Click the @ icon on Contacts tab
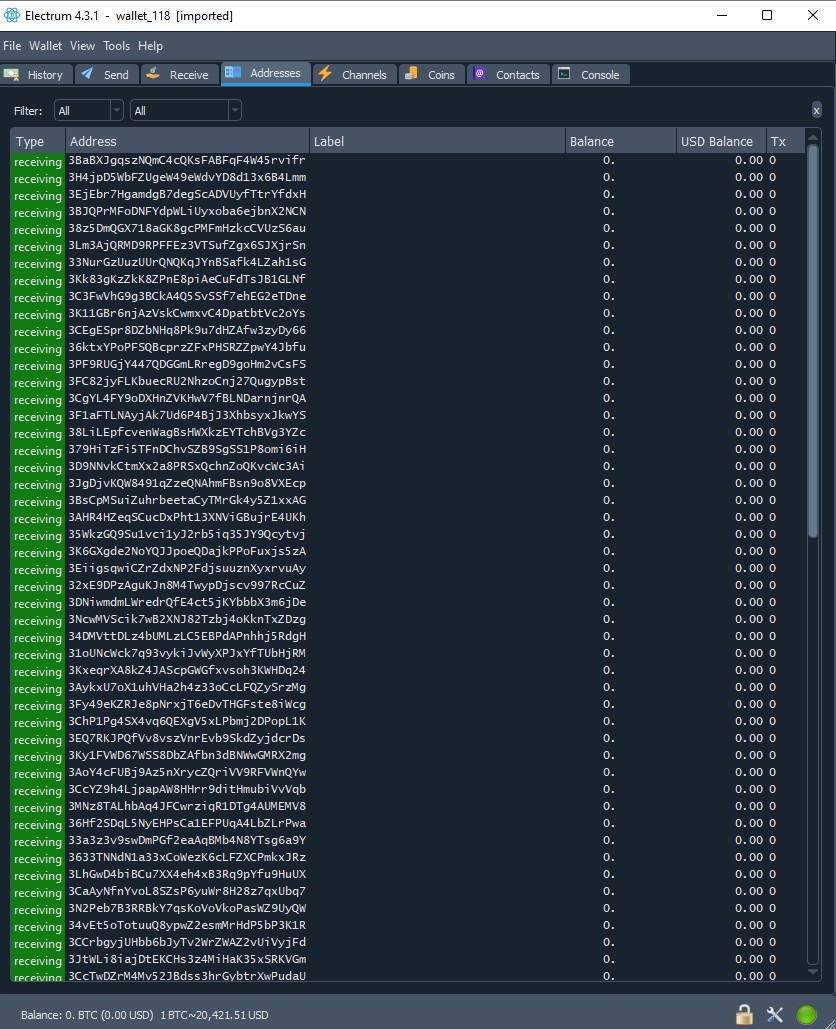 tap(481, 73)
